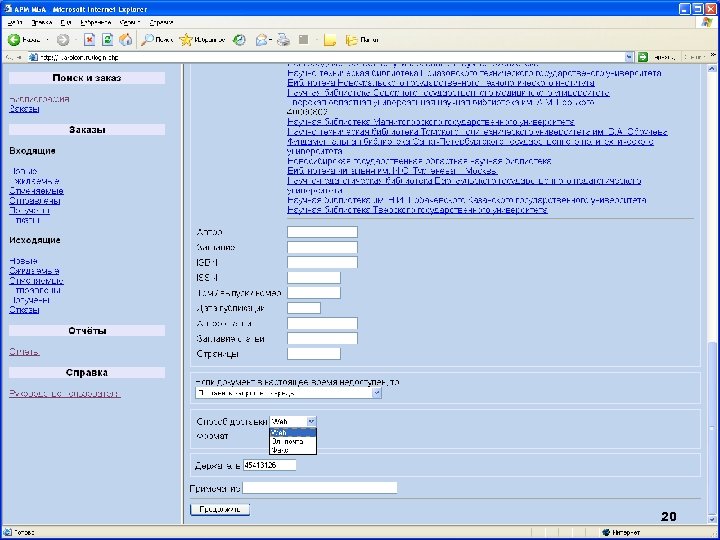Open browsing History clock icon
This screenshot has height=540, width=720.
coord(239,40)
